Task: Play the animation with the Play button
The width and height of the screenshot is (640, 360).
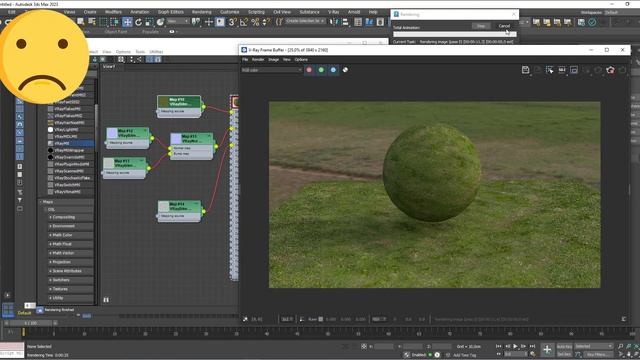Action: [x=515, y=346]
